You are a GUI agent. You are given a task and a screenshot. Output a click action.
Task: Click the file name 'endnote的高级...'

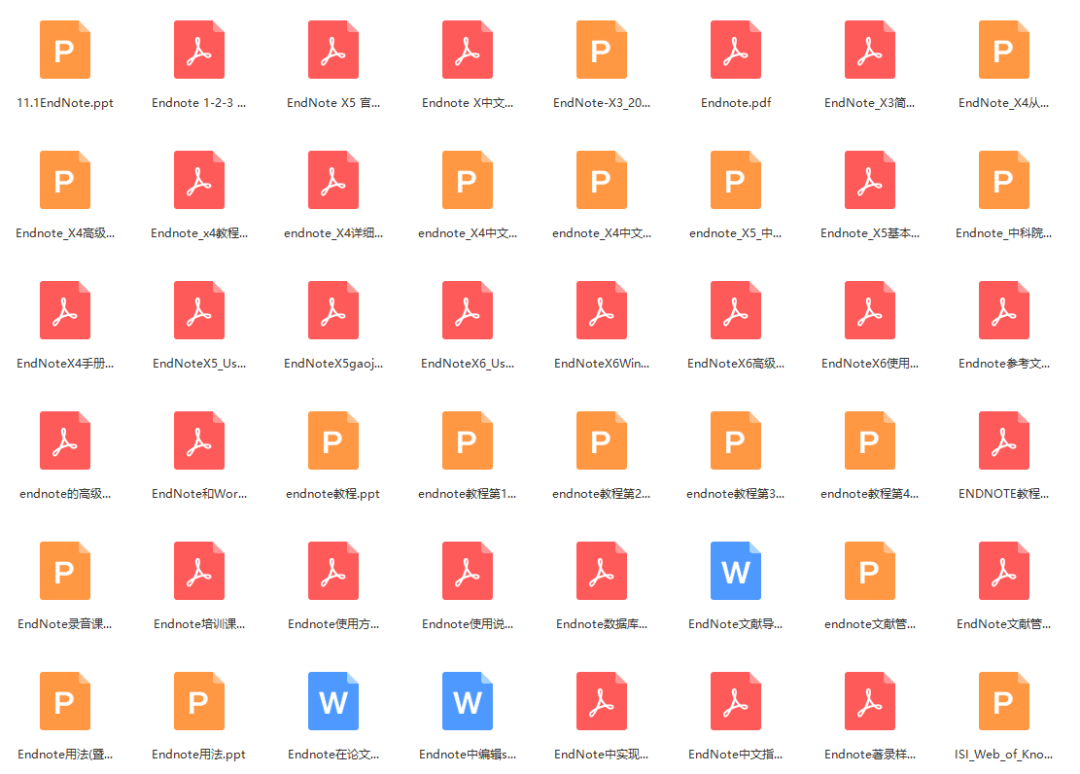[x=65, y=494]
